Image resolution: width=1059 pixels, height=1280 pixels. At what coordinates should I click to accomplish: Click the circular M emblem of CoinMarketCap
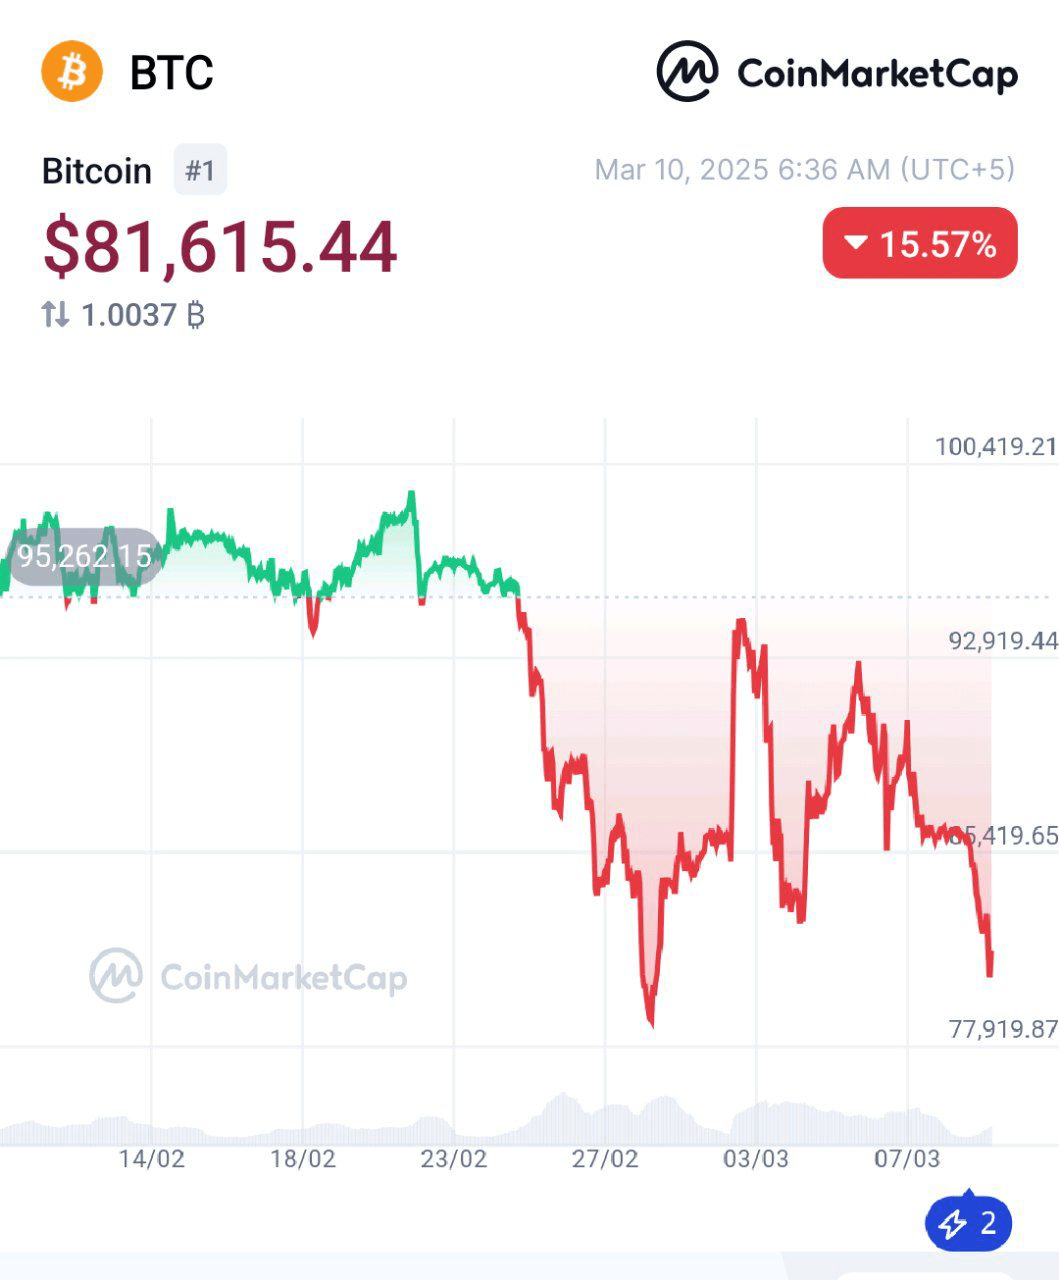coord(686,70)
